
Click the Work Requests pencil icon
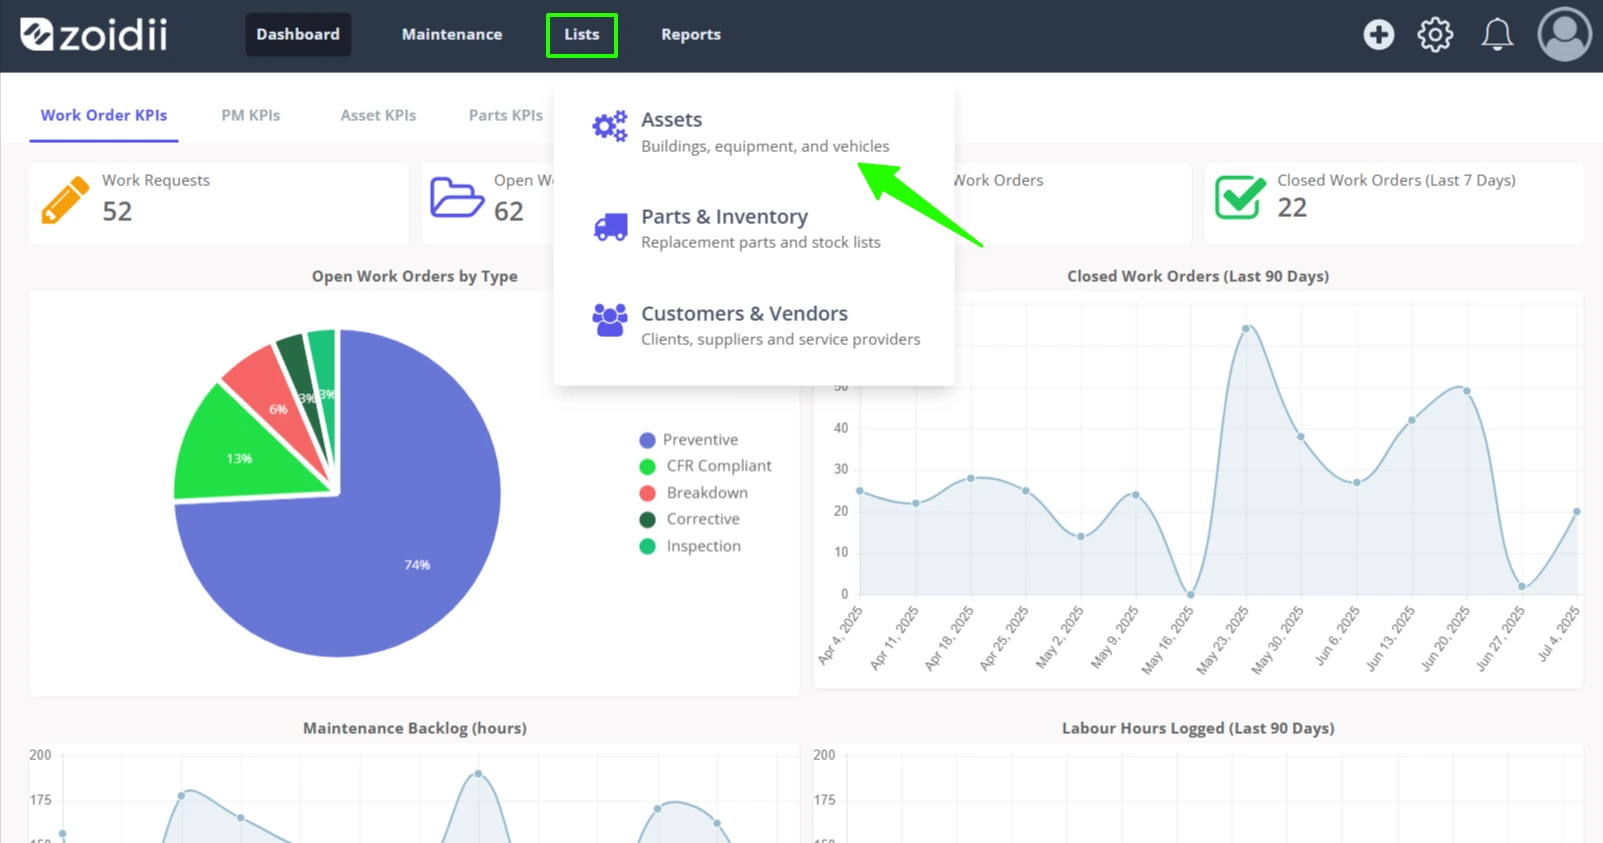tap(65, 200)
